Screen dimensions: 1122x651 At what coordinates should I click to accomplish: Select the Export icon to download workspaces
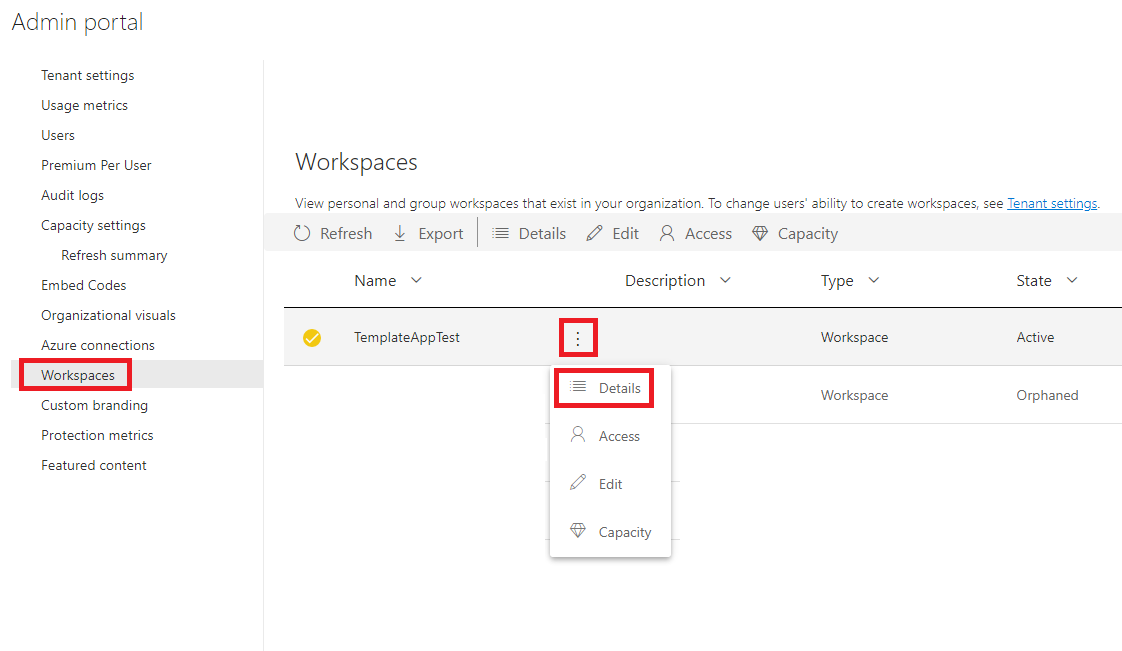click(402, 232)
